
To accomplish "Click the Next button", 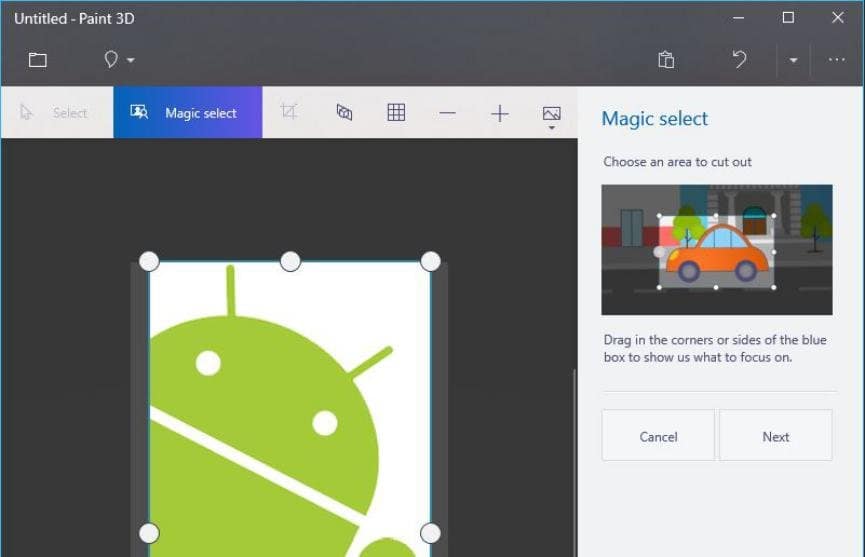I will point(776,436).
